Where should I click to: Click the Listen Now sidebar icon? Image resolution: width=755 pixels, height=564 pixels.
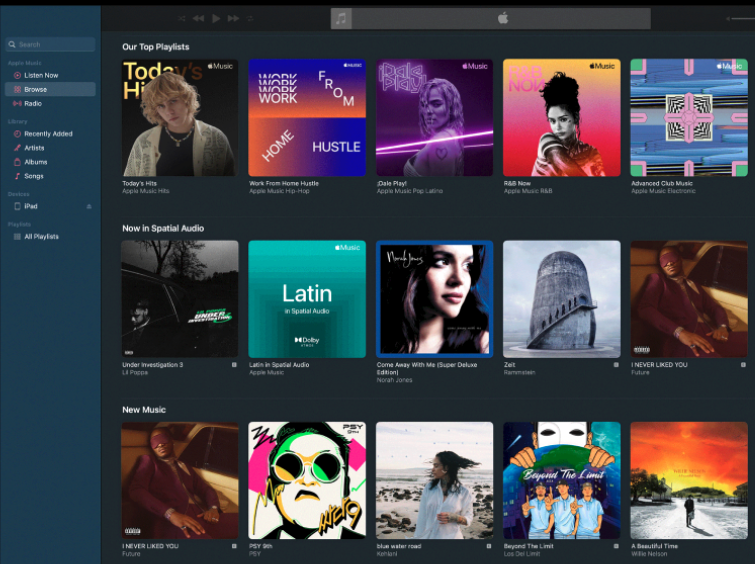coord(17,75)
